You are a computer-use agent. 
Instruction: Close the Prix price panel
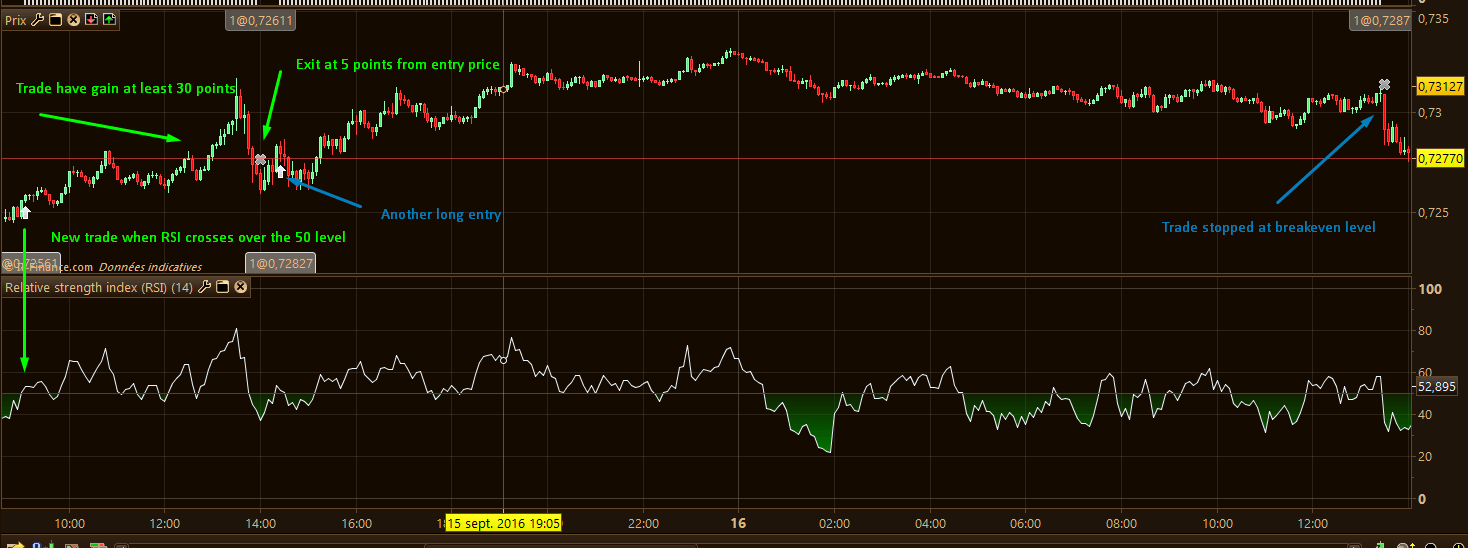(73, 19)
